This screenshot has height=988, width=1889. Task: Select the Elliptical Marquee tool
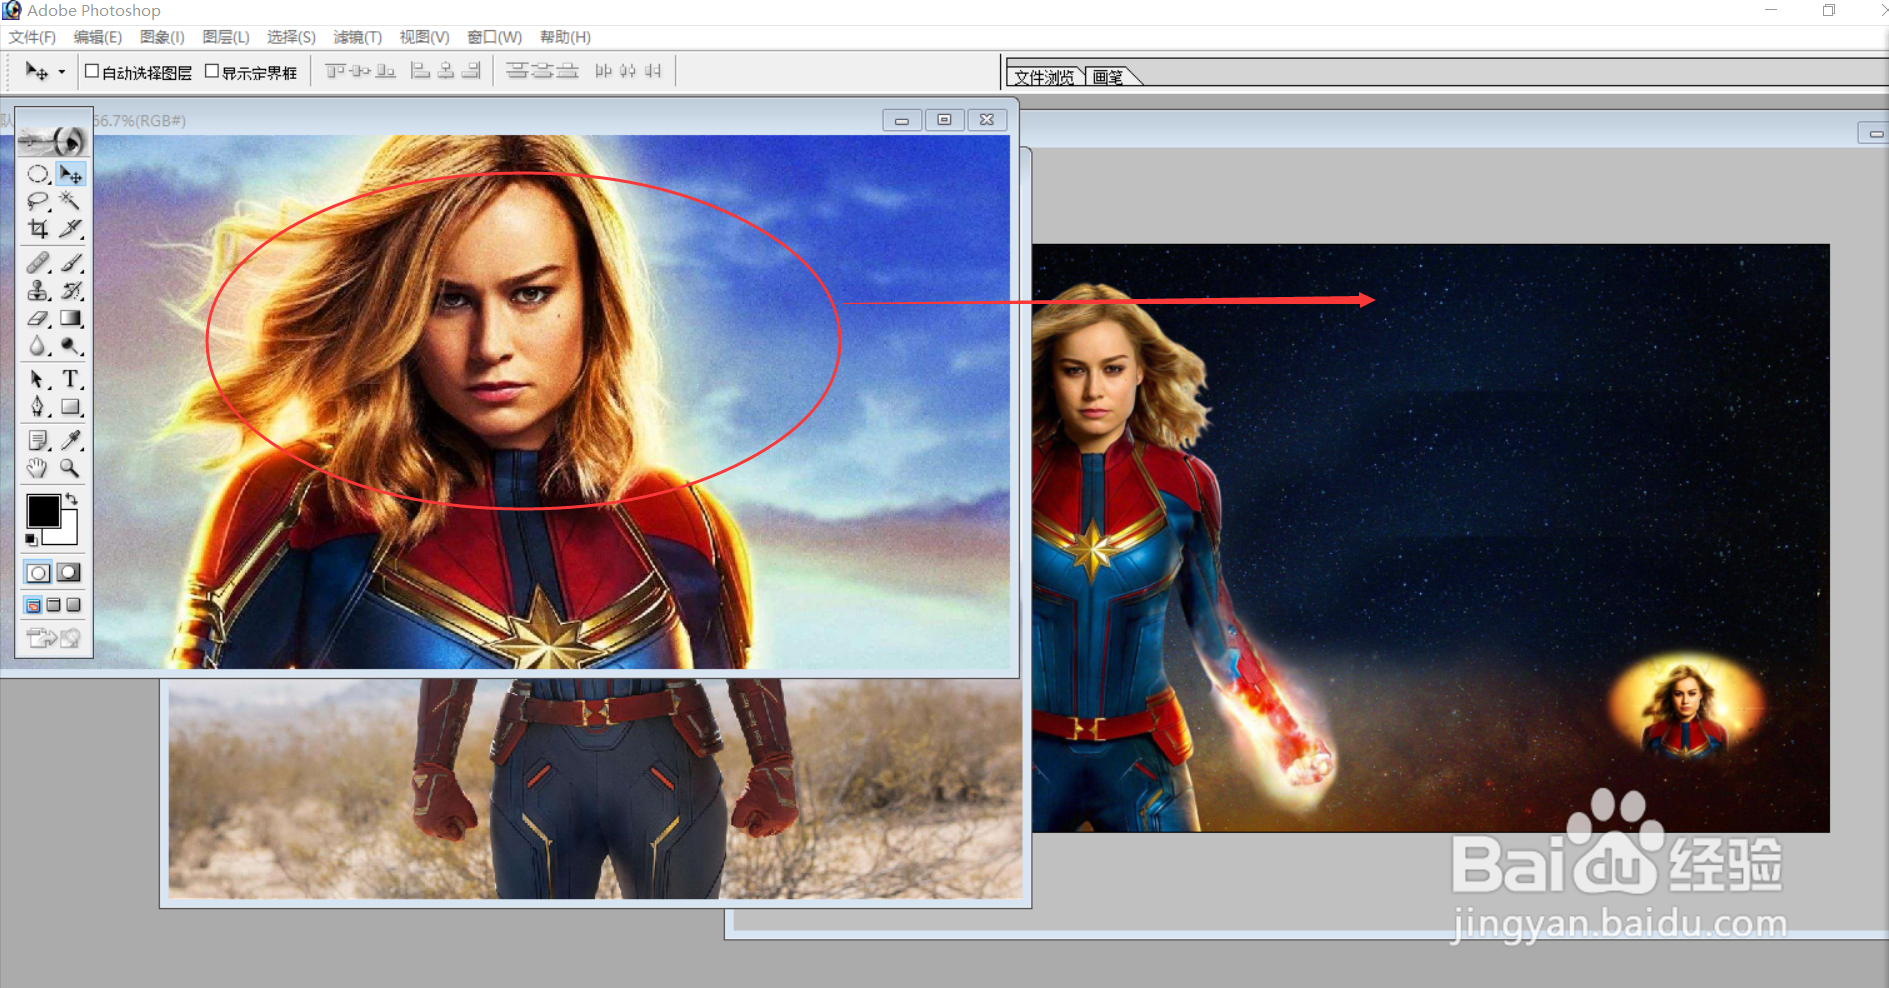(38, 174)
